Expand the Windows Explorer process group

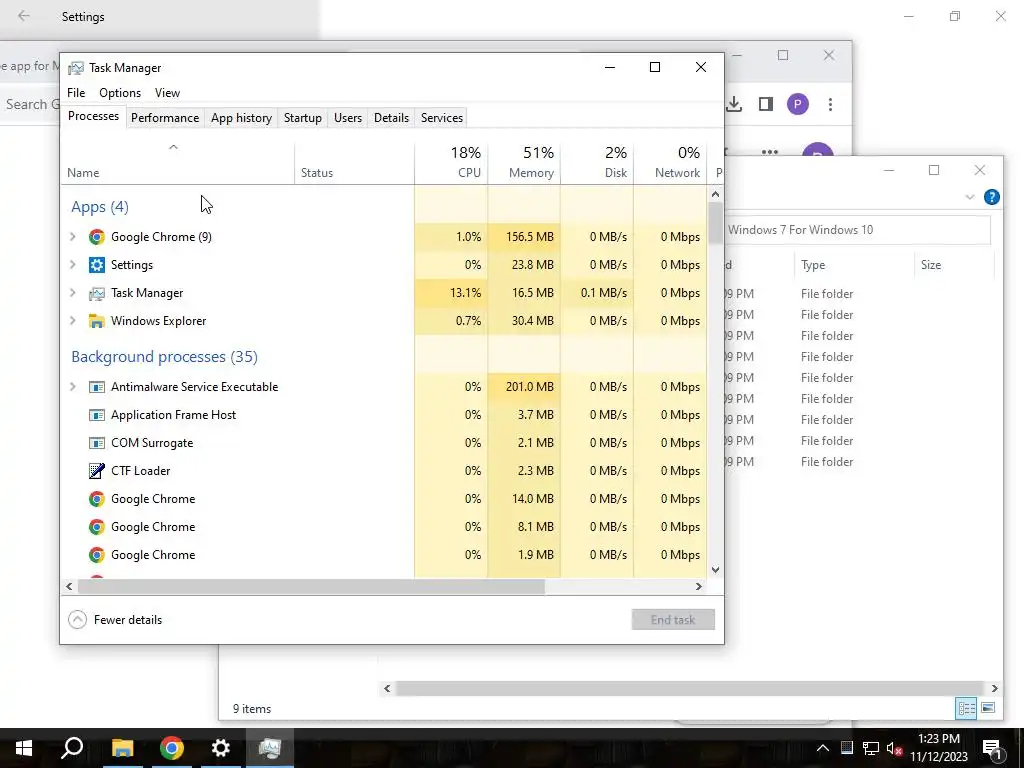coord(73,321)
